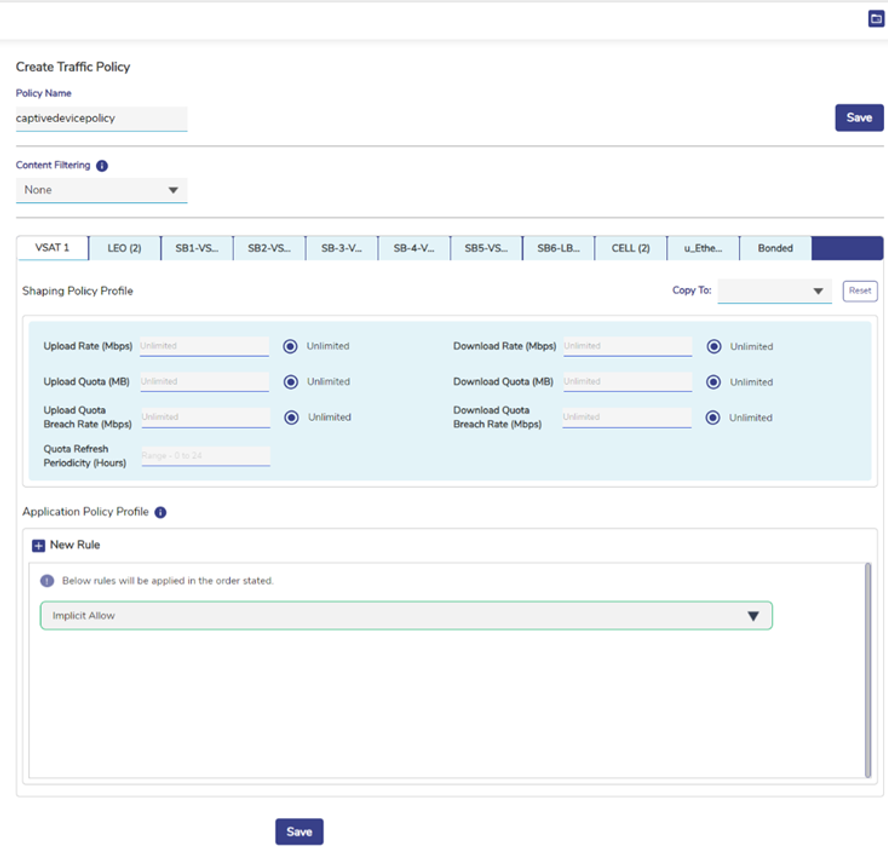
Task: Click the window icon in top-right corner
Action: (876, 19)
